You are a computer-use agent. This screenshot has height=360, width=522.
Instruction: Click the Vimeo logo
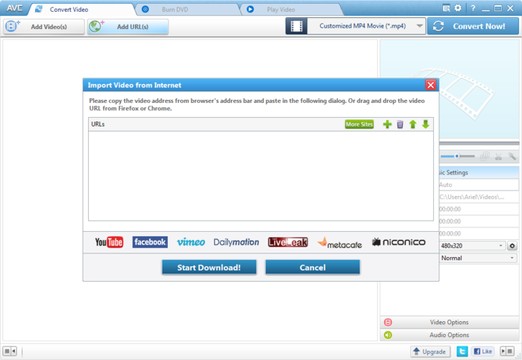coord(191,242)
